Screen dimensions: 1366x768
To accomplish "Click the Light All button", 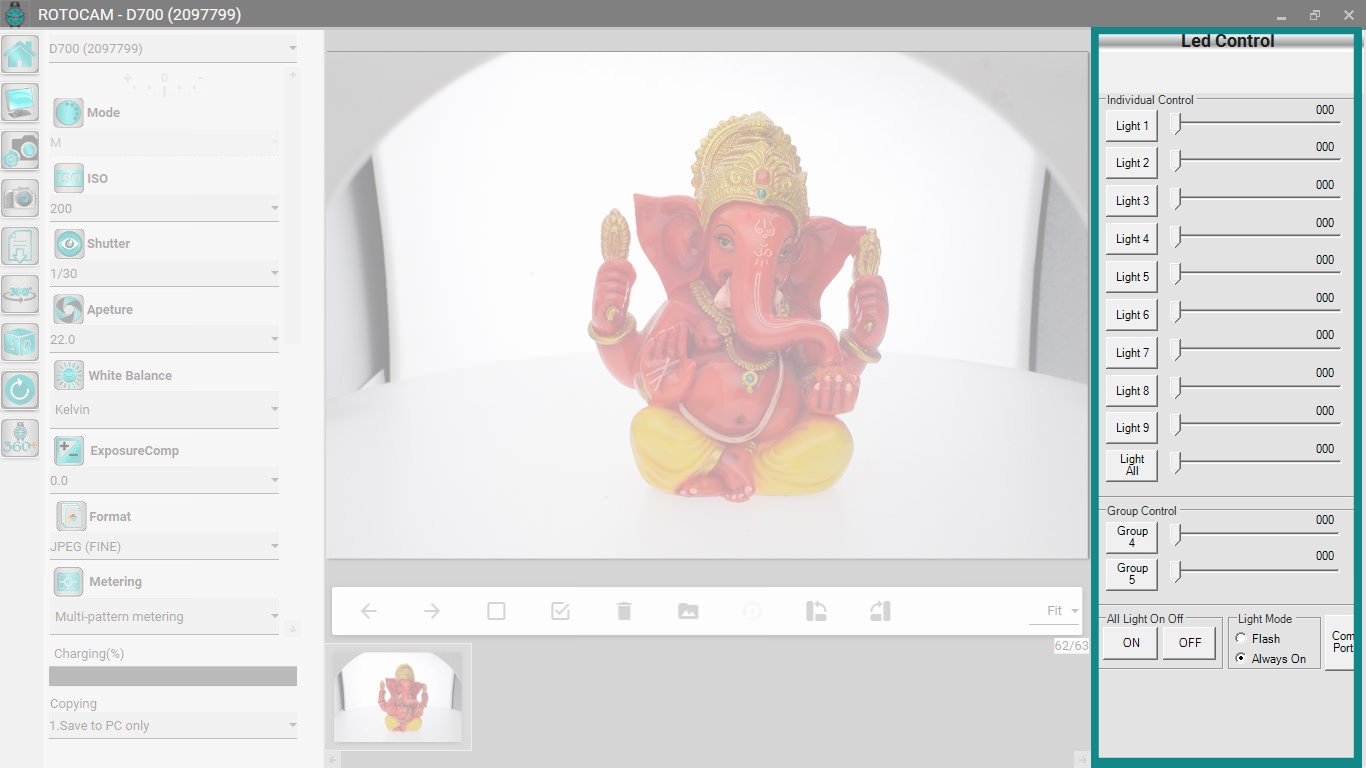I will point(1132,465).
